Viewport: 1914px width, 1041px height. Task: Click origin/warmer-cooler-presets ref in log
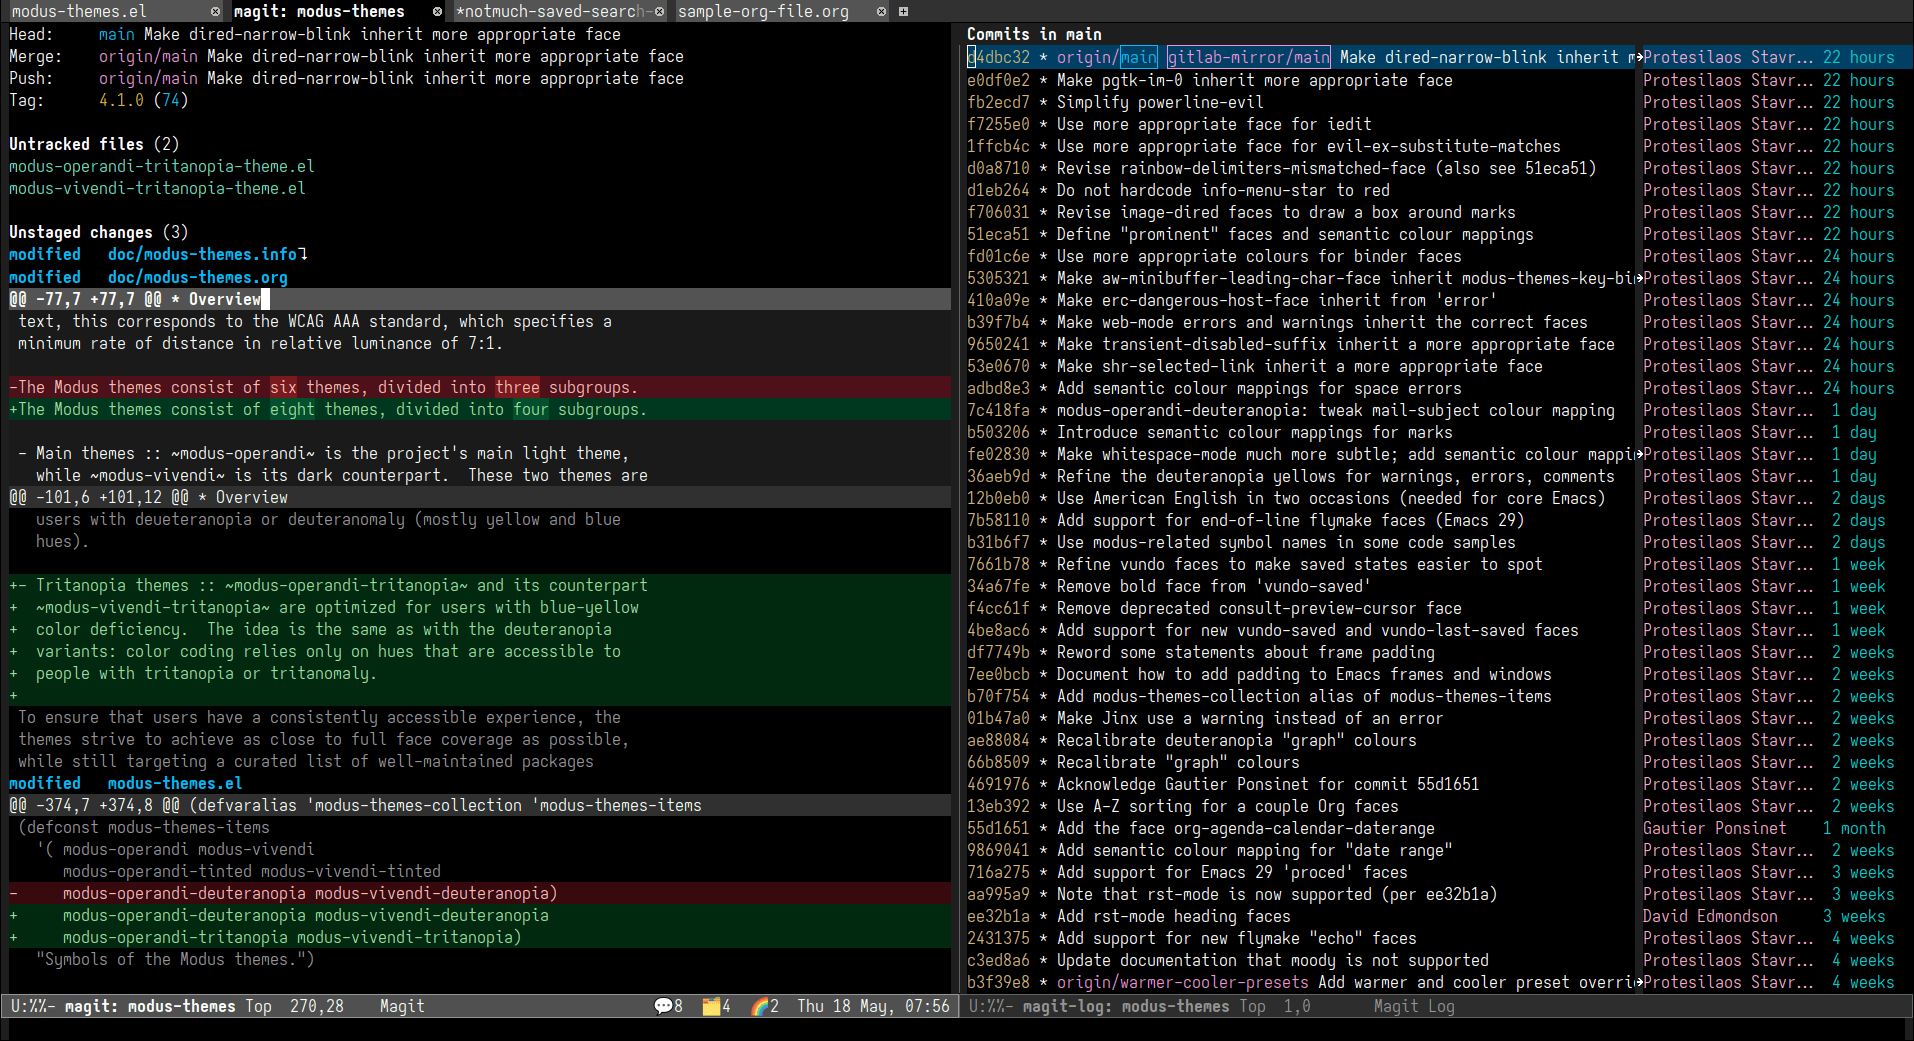pos(1182,982)
